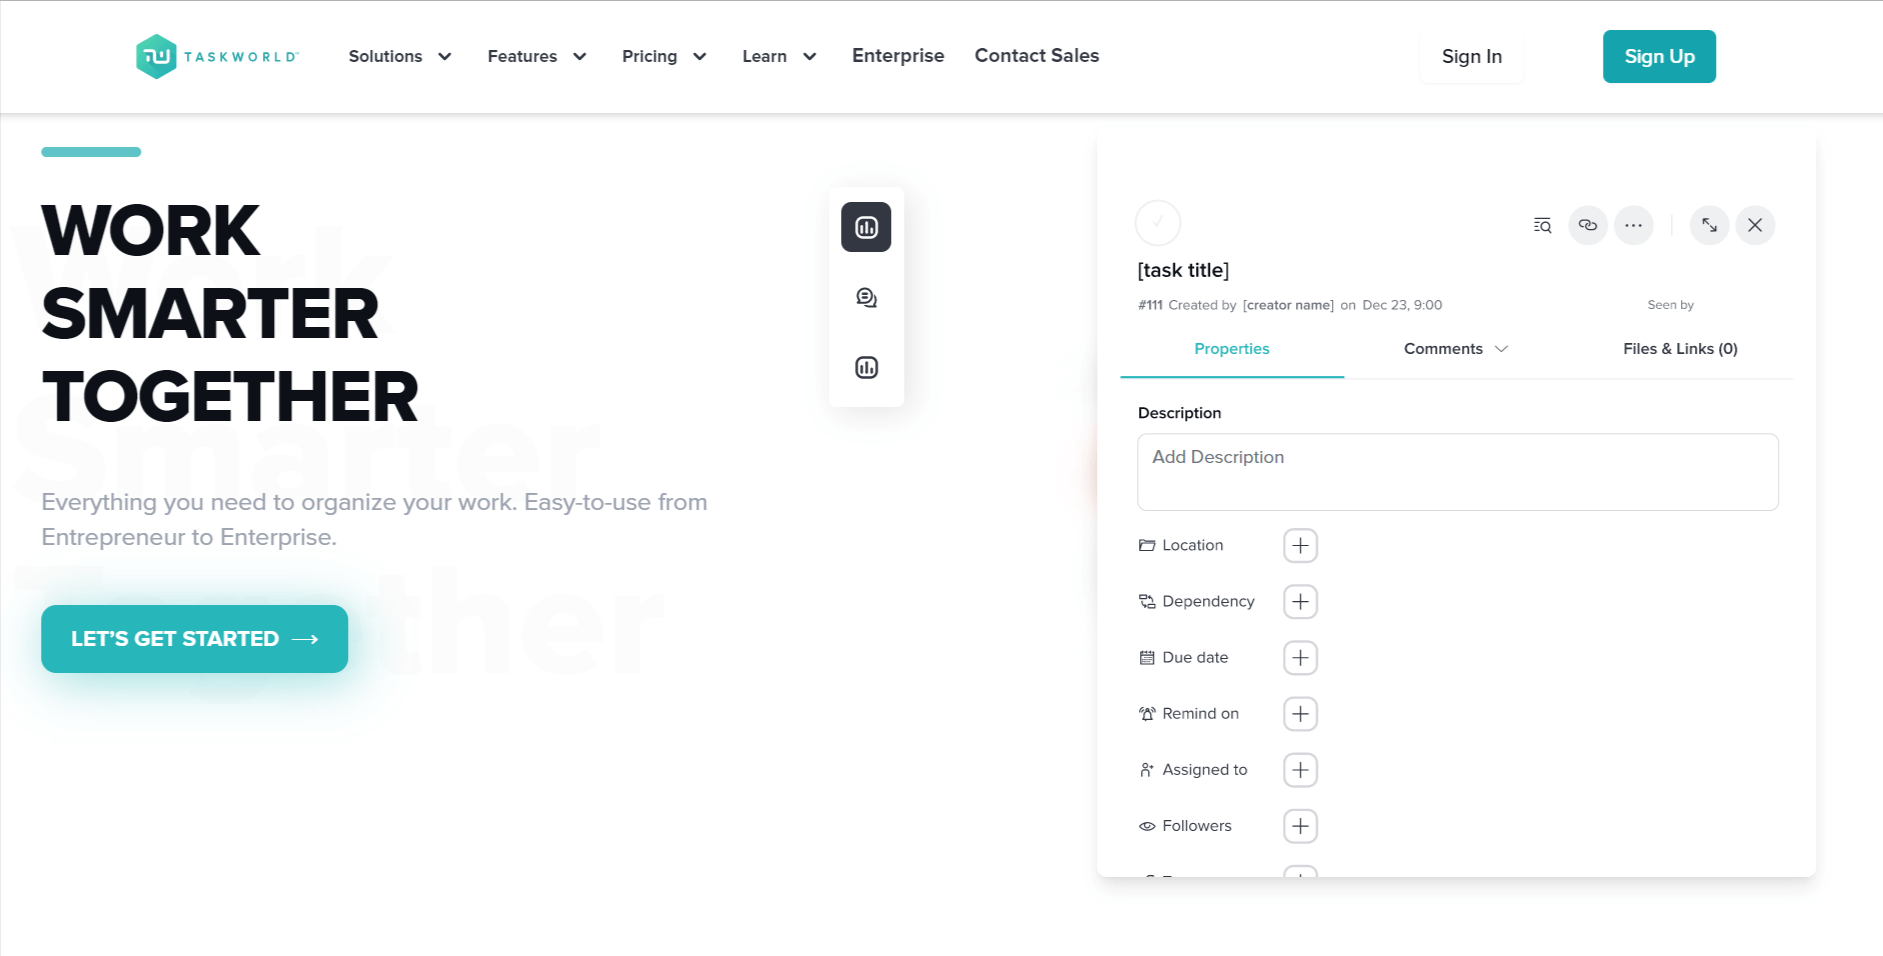Open Contact Sales
Screen dimensions: 1883x956
tap(1037, 56)
